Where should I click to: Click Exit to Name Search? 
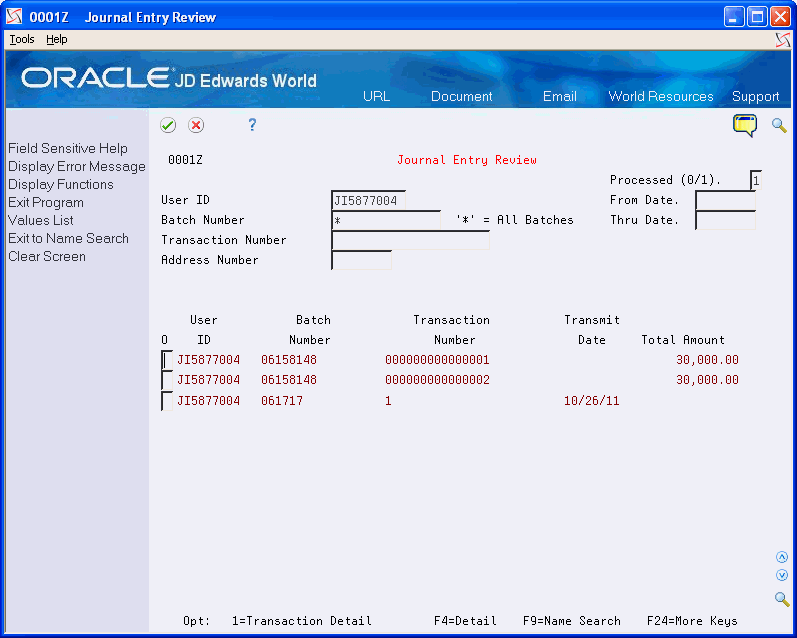[x=68, y=238]
